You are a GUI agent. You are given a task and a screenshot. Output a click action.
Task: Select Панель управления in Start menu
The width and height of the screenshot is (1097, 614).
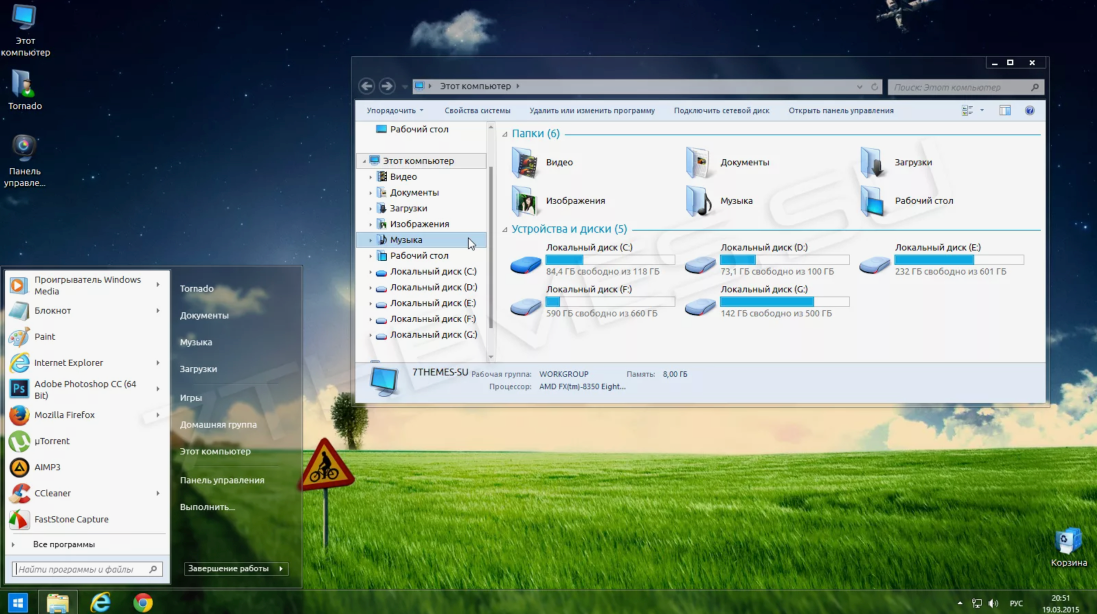[222, 480]
